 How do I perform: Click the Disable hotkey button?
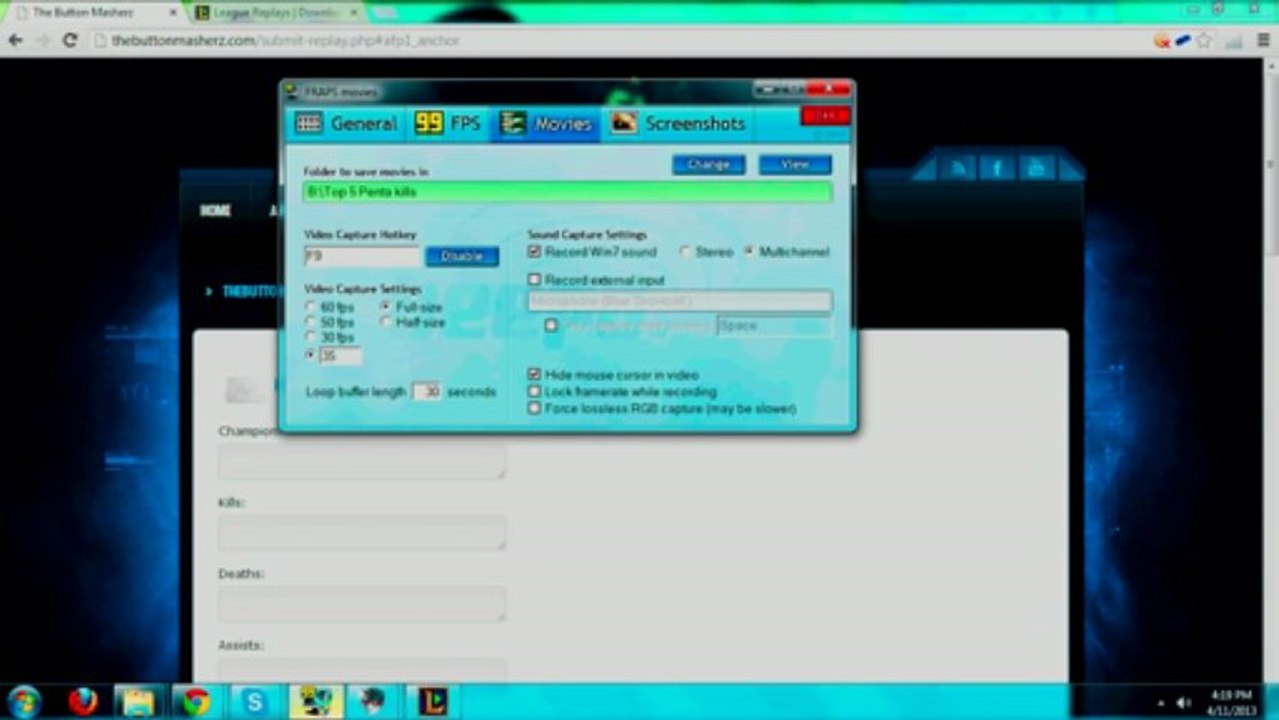(462, 256)
